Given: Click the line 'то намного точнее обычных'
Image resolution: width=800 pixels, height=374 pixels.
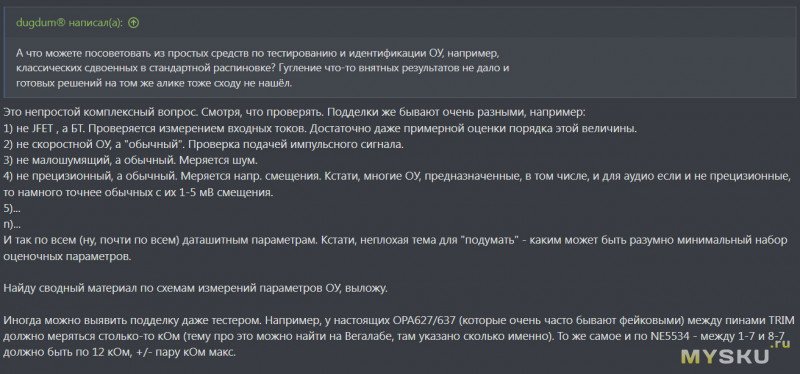Looking at the screenshot, I should tap(139, 193).
